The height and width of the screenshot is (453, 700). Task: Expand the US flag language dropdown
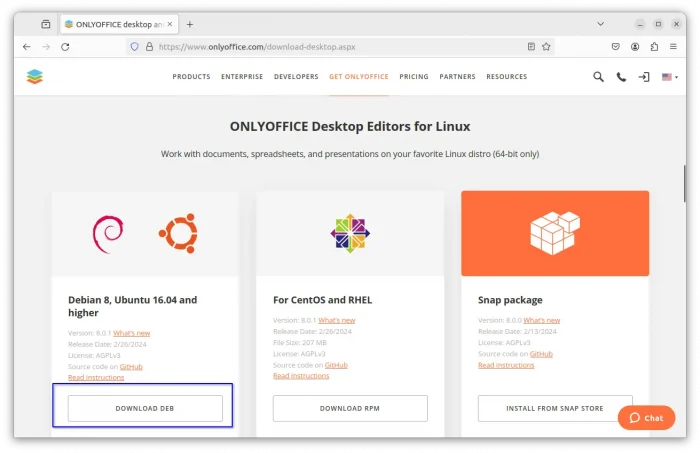[668, 76]
